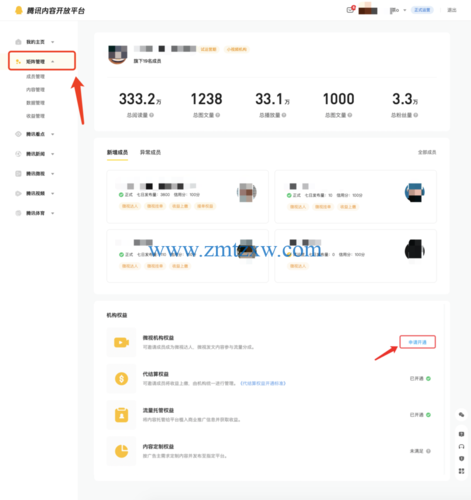Open 收益管理 submenu item
This screenshot has height=500, width=471.
coord(35,116)
